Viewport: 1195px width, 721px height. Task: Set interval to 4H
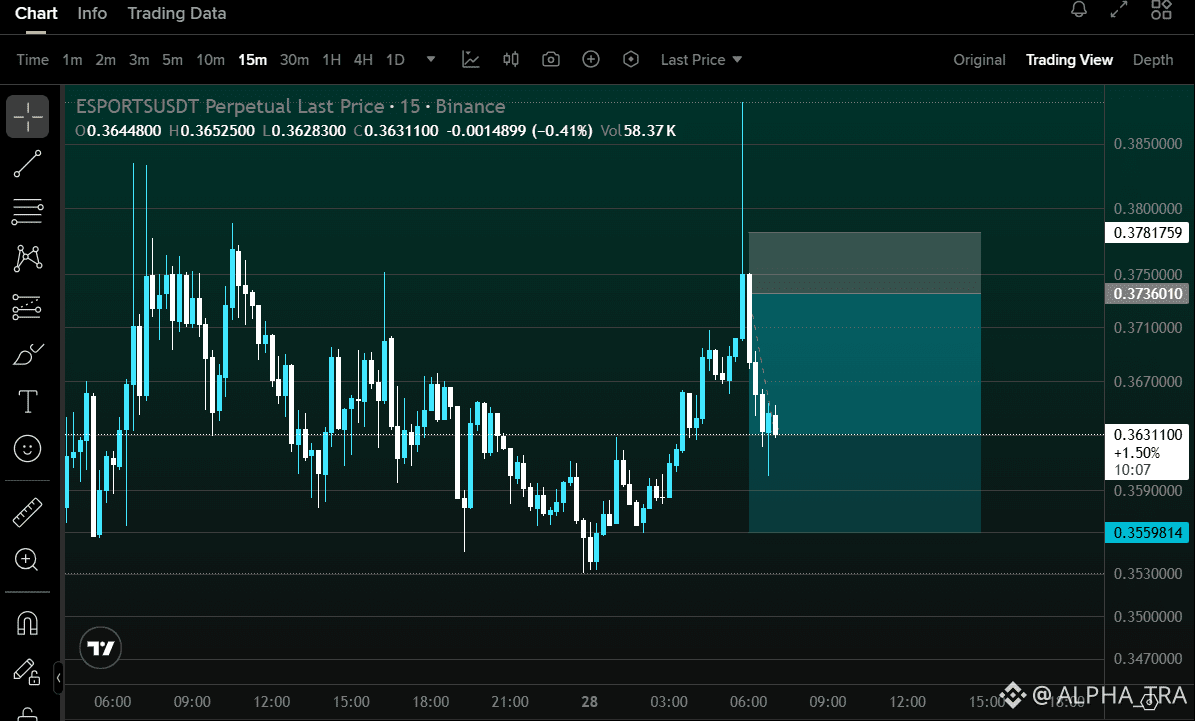click(364, 59)
